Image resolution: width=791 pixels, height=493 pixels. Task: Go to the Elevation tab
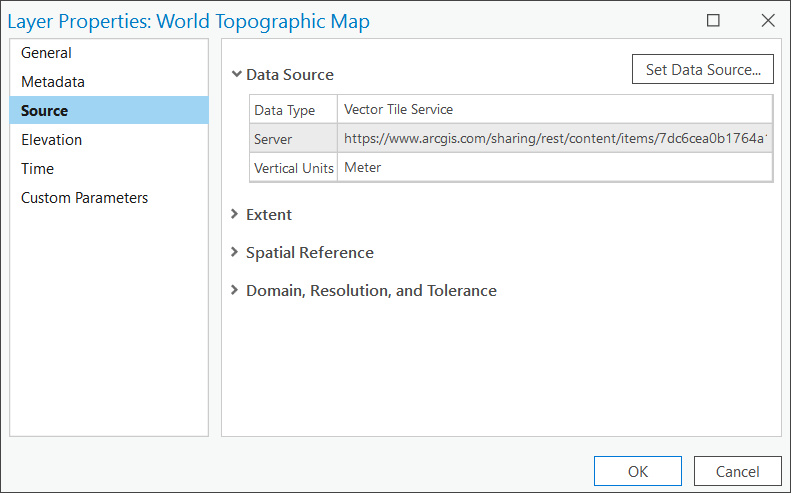pyautogui.click(x=52, y=140)
